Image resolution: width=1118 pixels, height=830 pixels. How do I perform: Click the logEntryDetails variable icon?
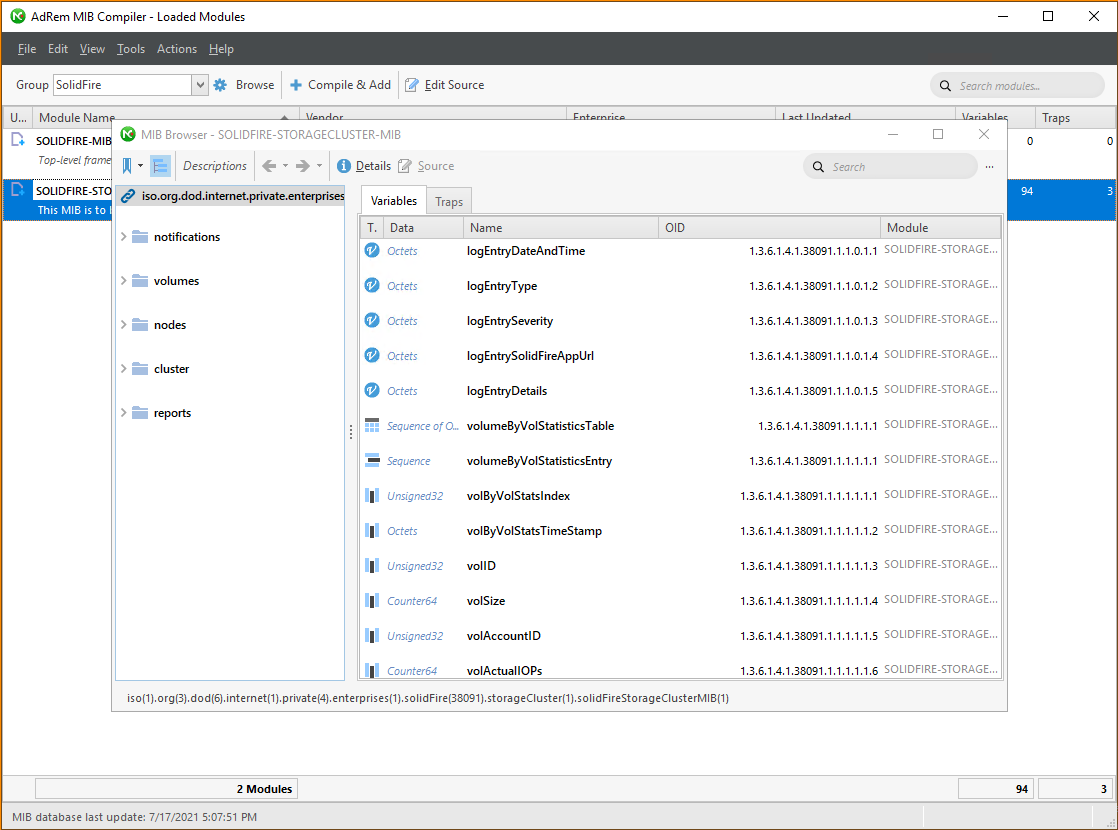point(372,390)
